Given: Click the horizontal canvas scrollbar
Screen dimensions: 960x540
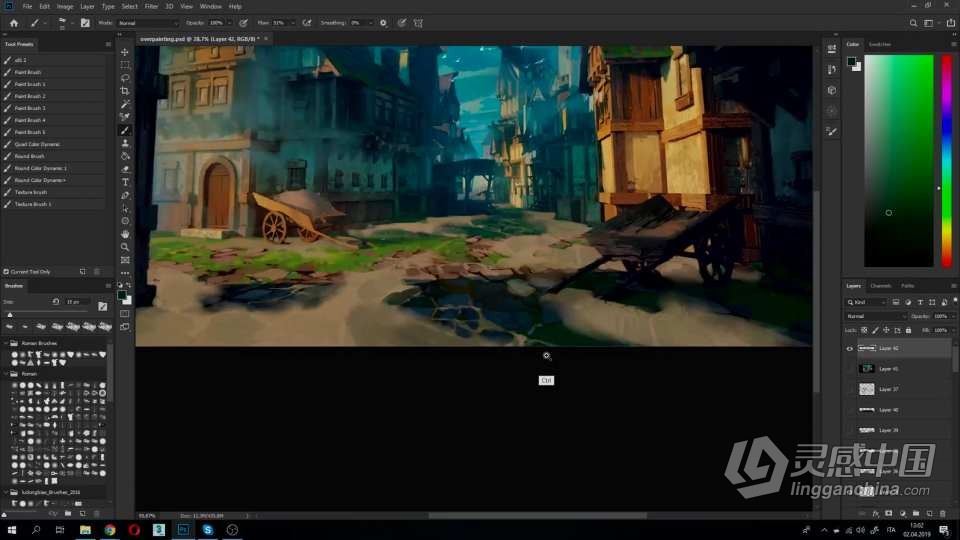Looking at the screenshot, I should point(538,516).
